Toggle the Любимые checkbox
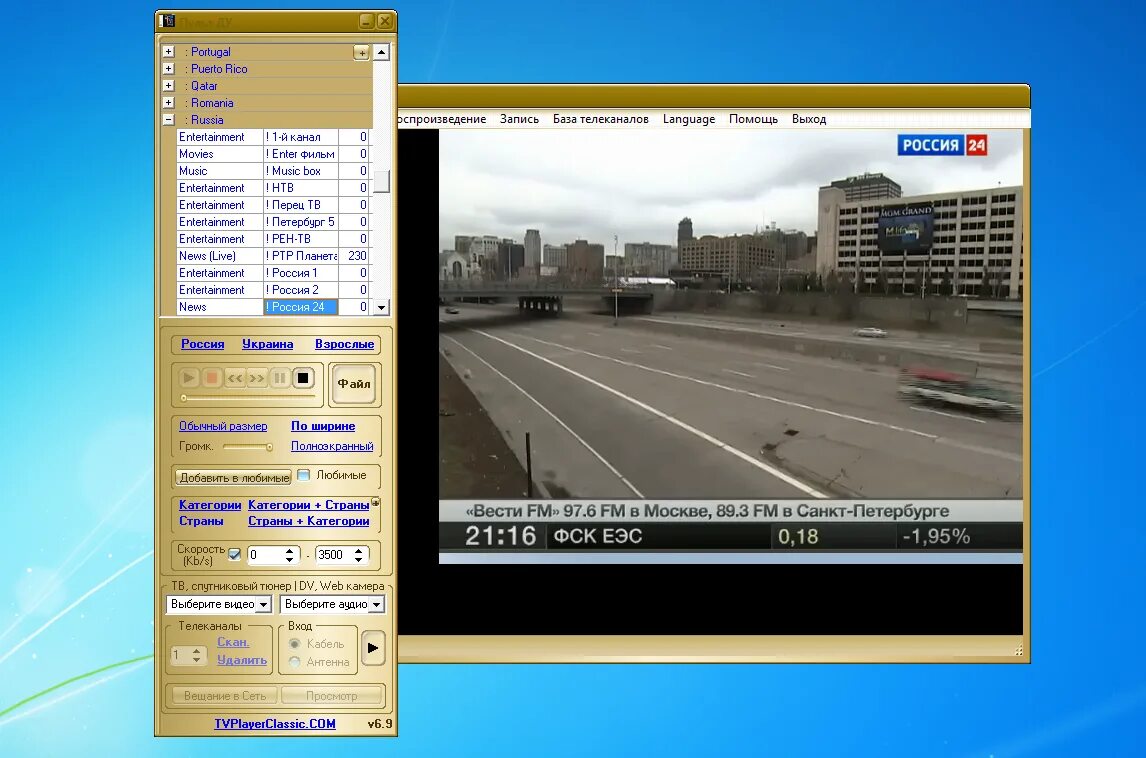The width and height of the screenshot is (1146, 758). 304,475
